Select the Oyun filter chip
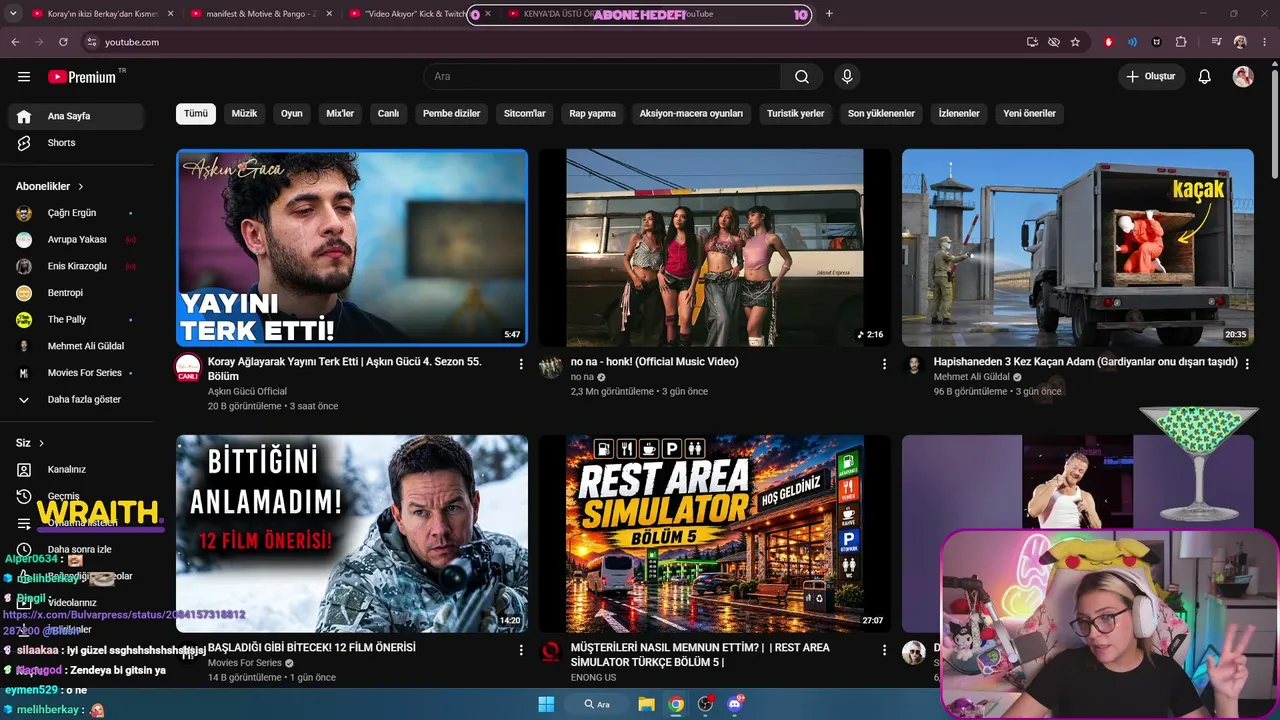This screenshot has height=720, width=1280. [x=292, y=114]
